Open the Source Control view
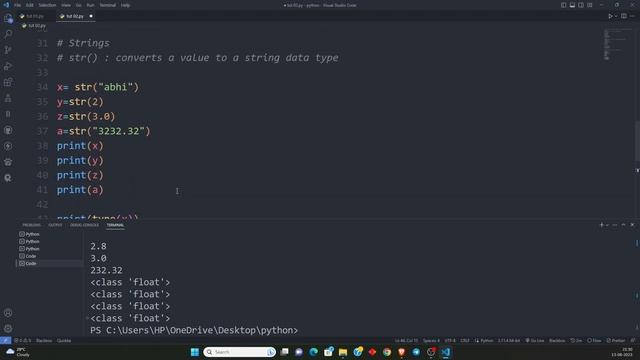Screen dimensions: 640x360 tap(8, 50)
